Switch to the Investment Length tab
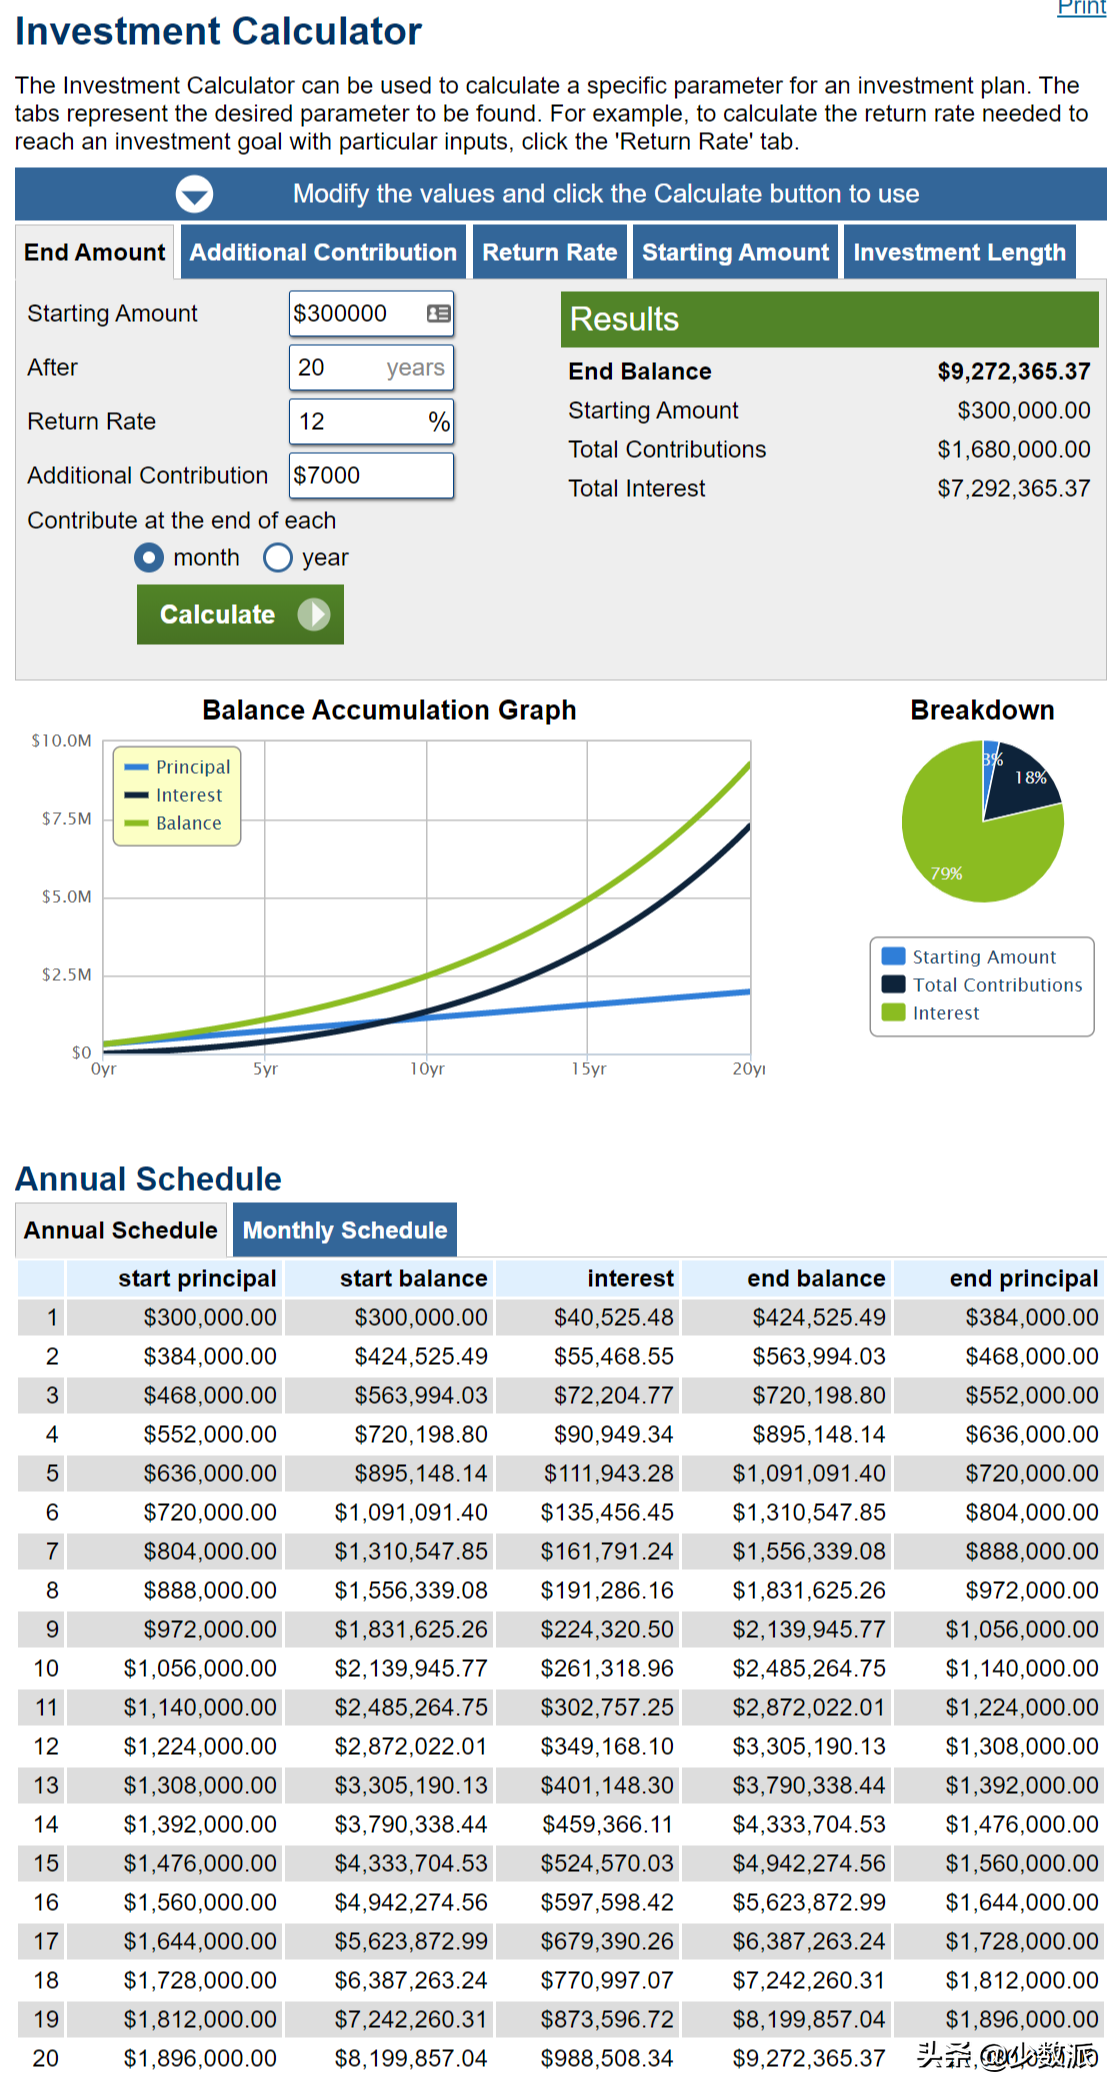 point(959,252)
